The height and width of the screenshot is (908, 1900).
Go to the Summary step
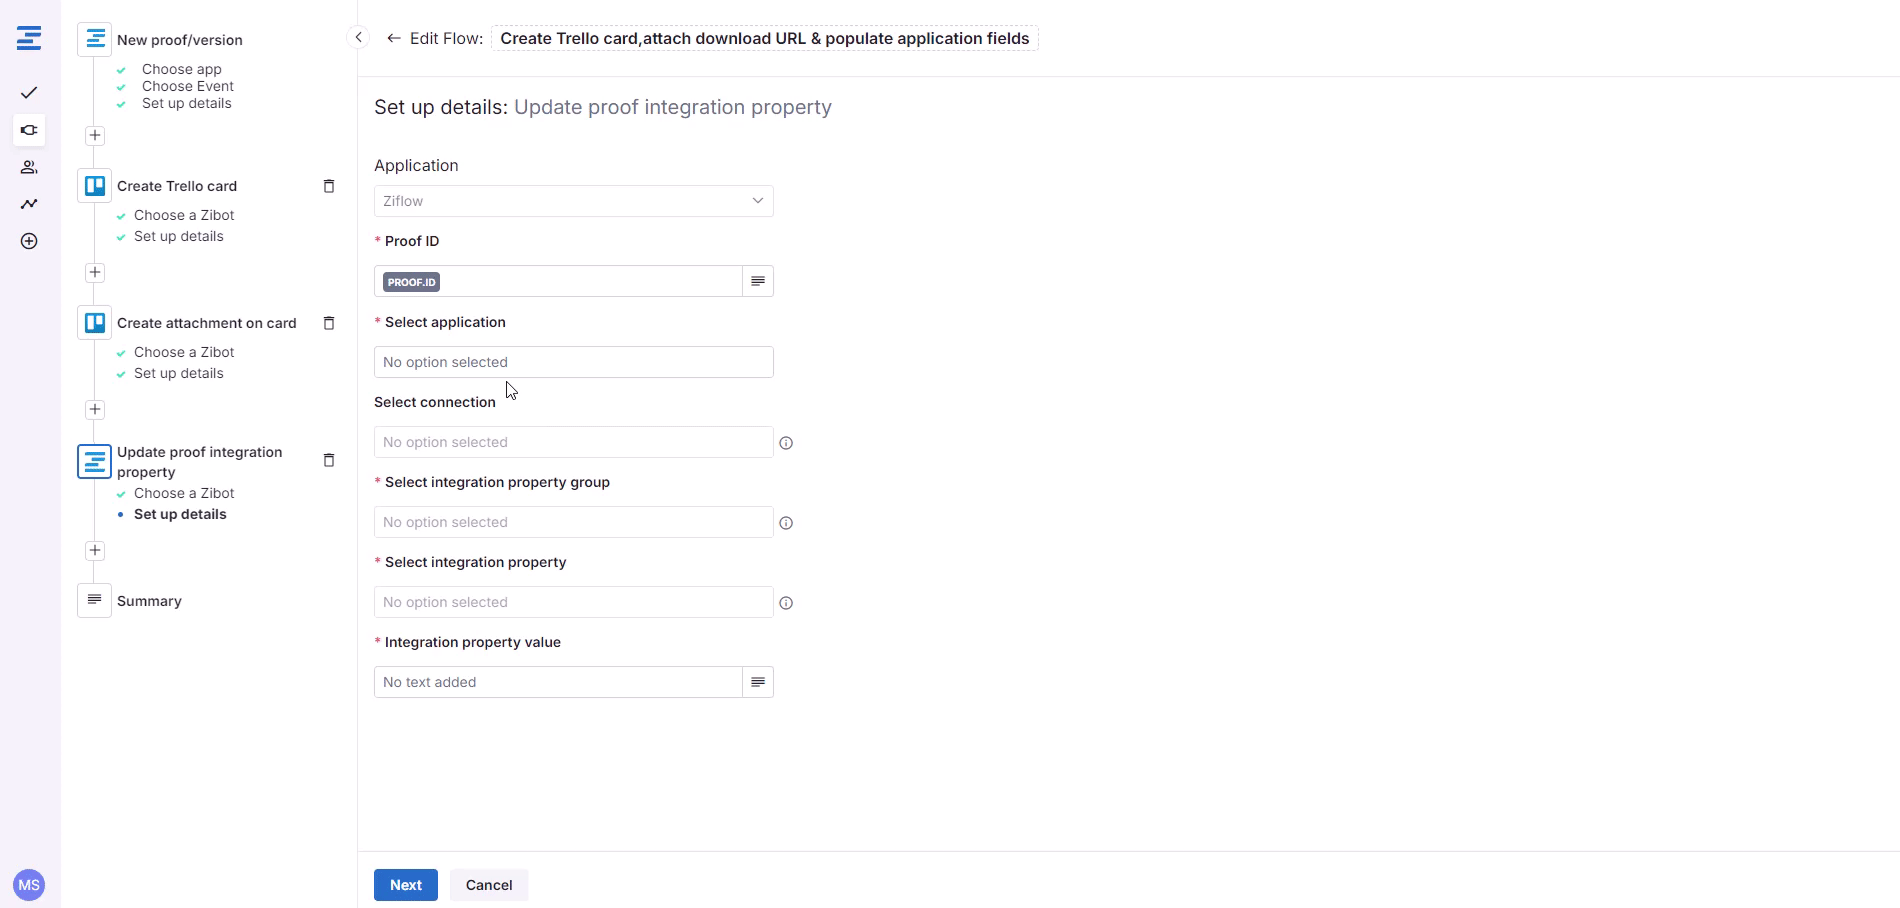click(149, 601)
